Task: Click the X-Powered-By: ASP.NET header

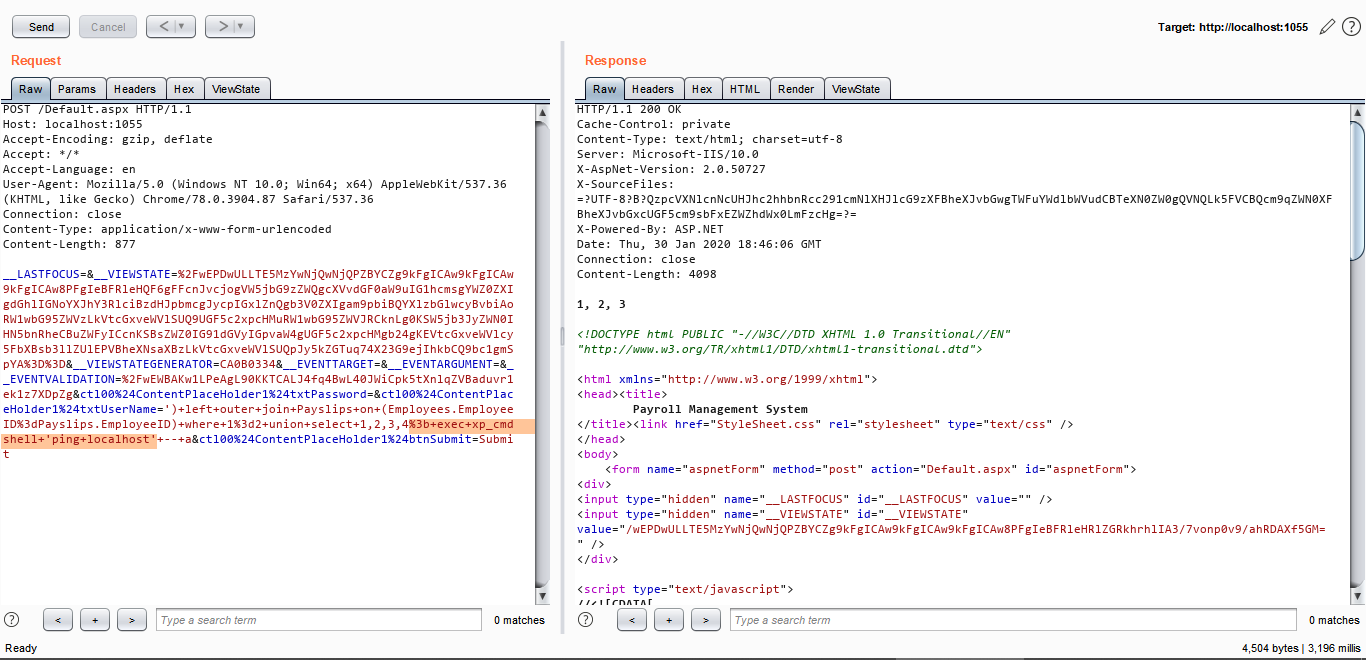Action: click(650, 229)
